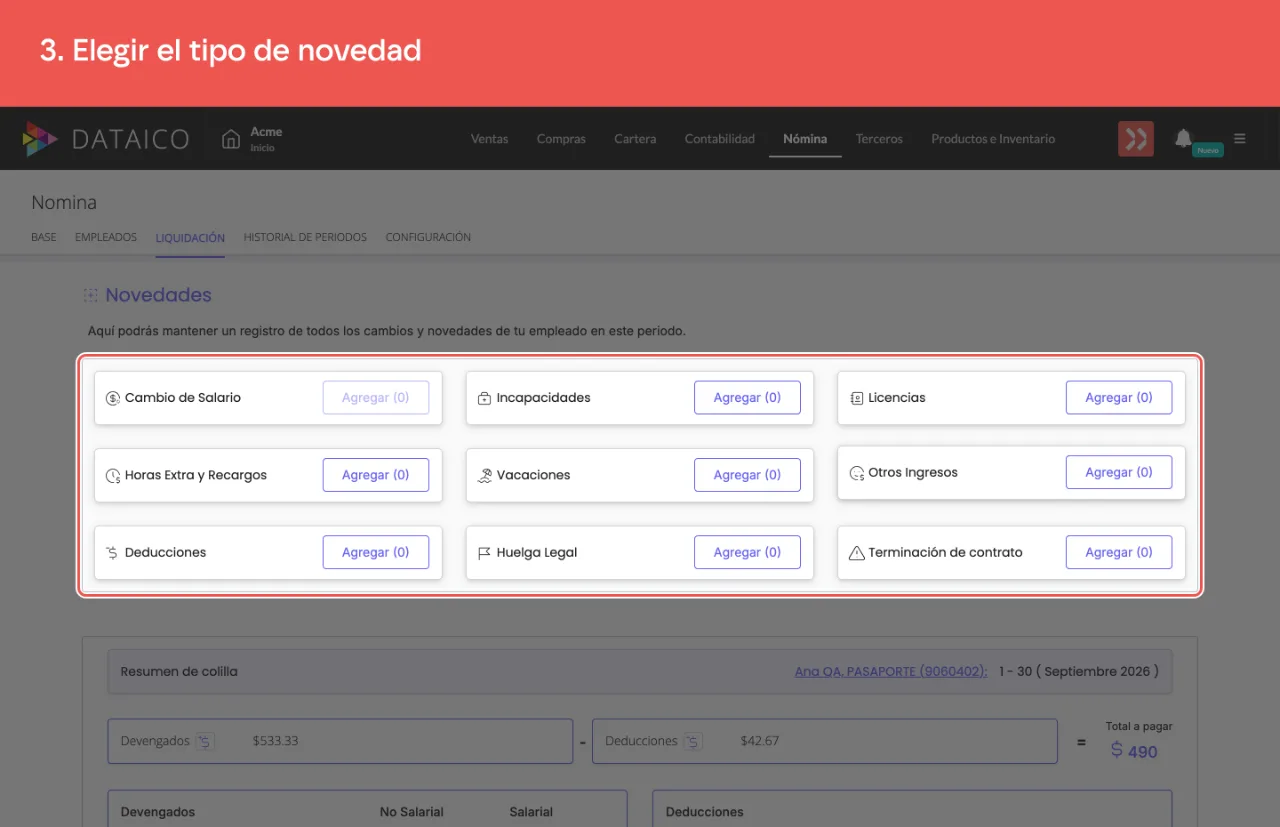Image resolution: width=1280 pixels, height=827 pixels.
Task: Open Productos e Inventario menu
Action: 993,139
